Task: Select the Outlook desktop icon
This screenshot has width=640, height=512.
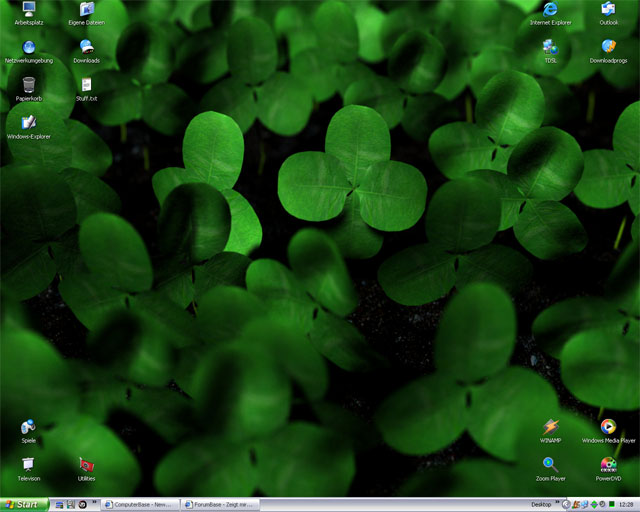Action: pyautogui.click(x=608, y=13)
